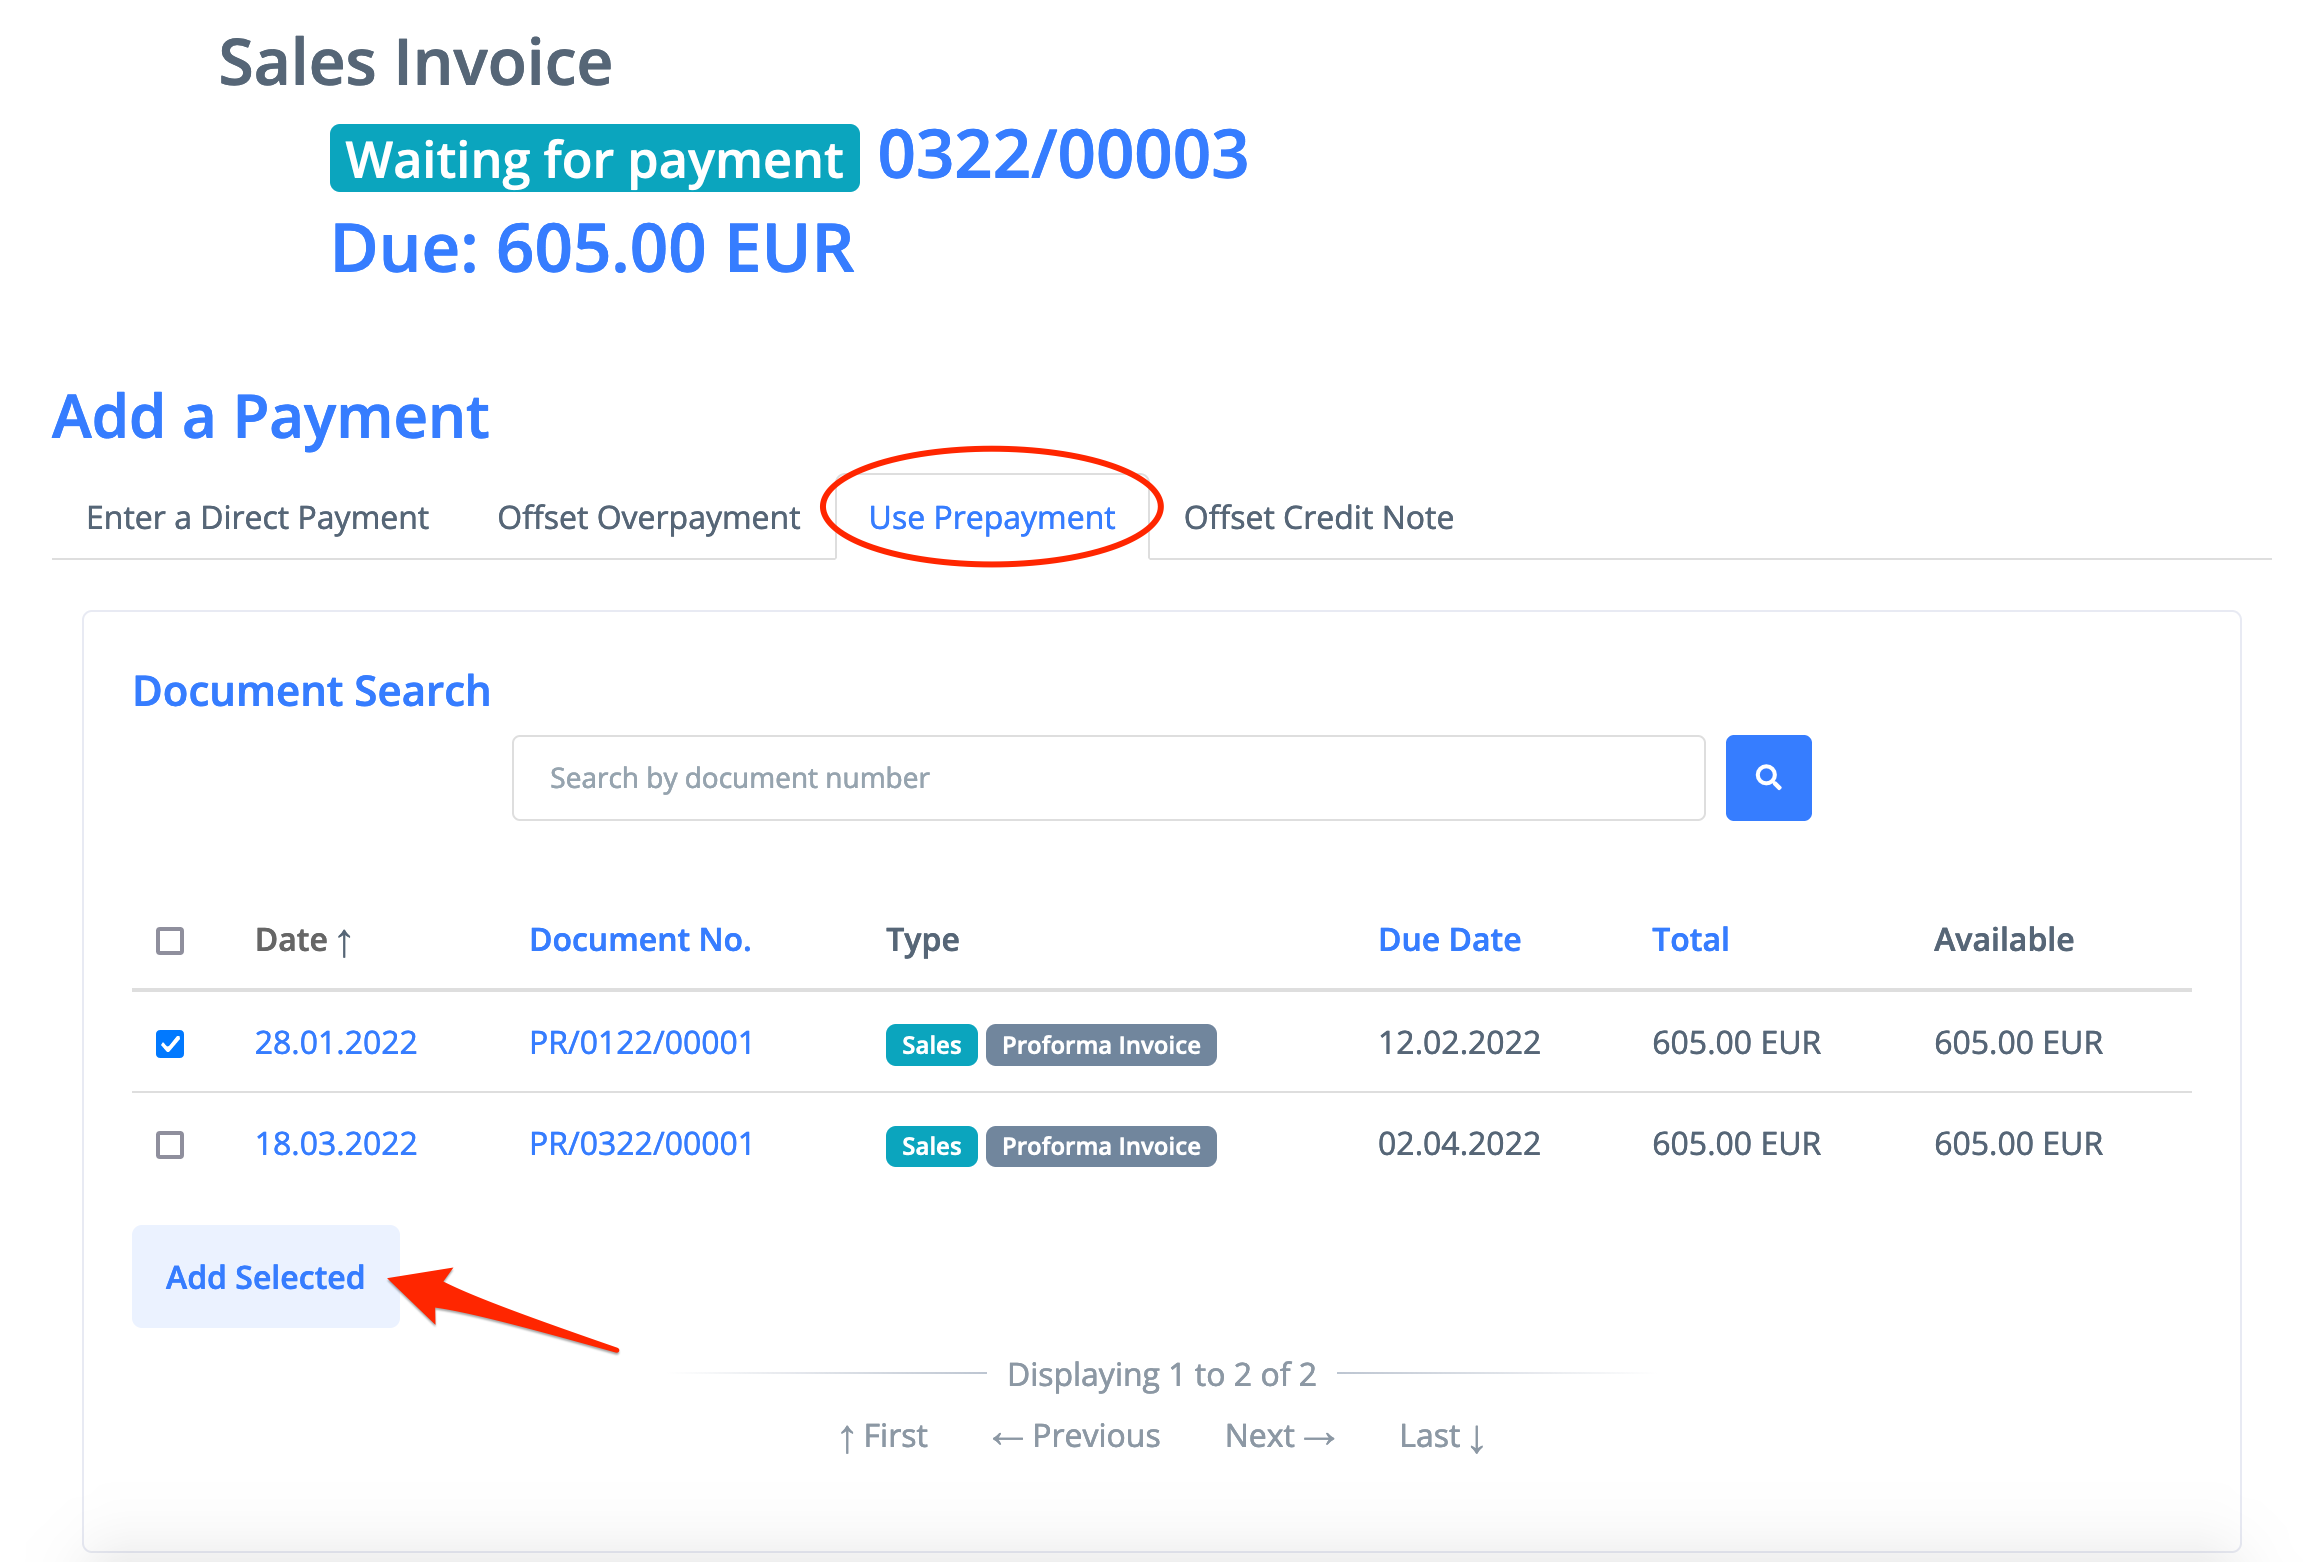Viewport: 2310px width, 1562px height.
Task: Click the 28.01.2022 date link
Action: [x=335, y=1043]
